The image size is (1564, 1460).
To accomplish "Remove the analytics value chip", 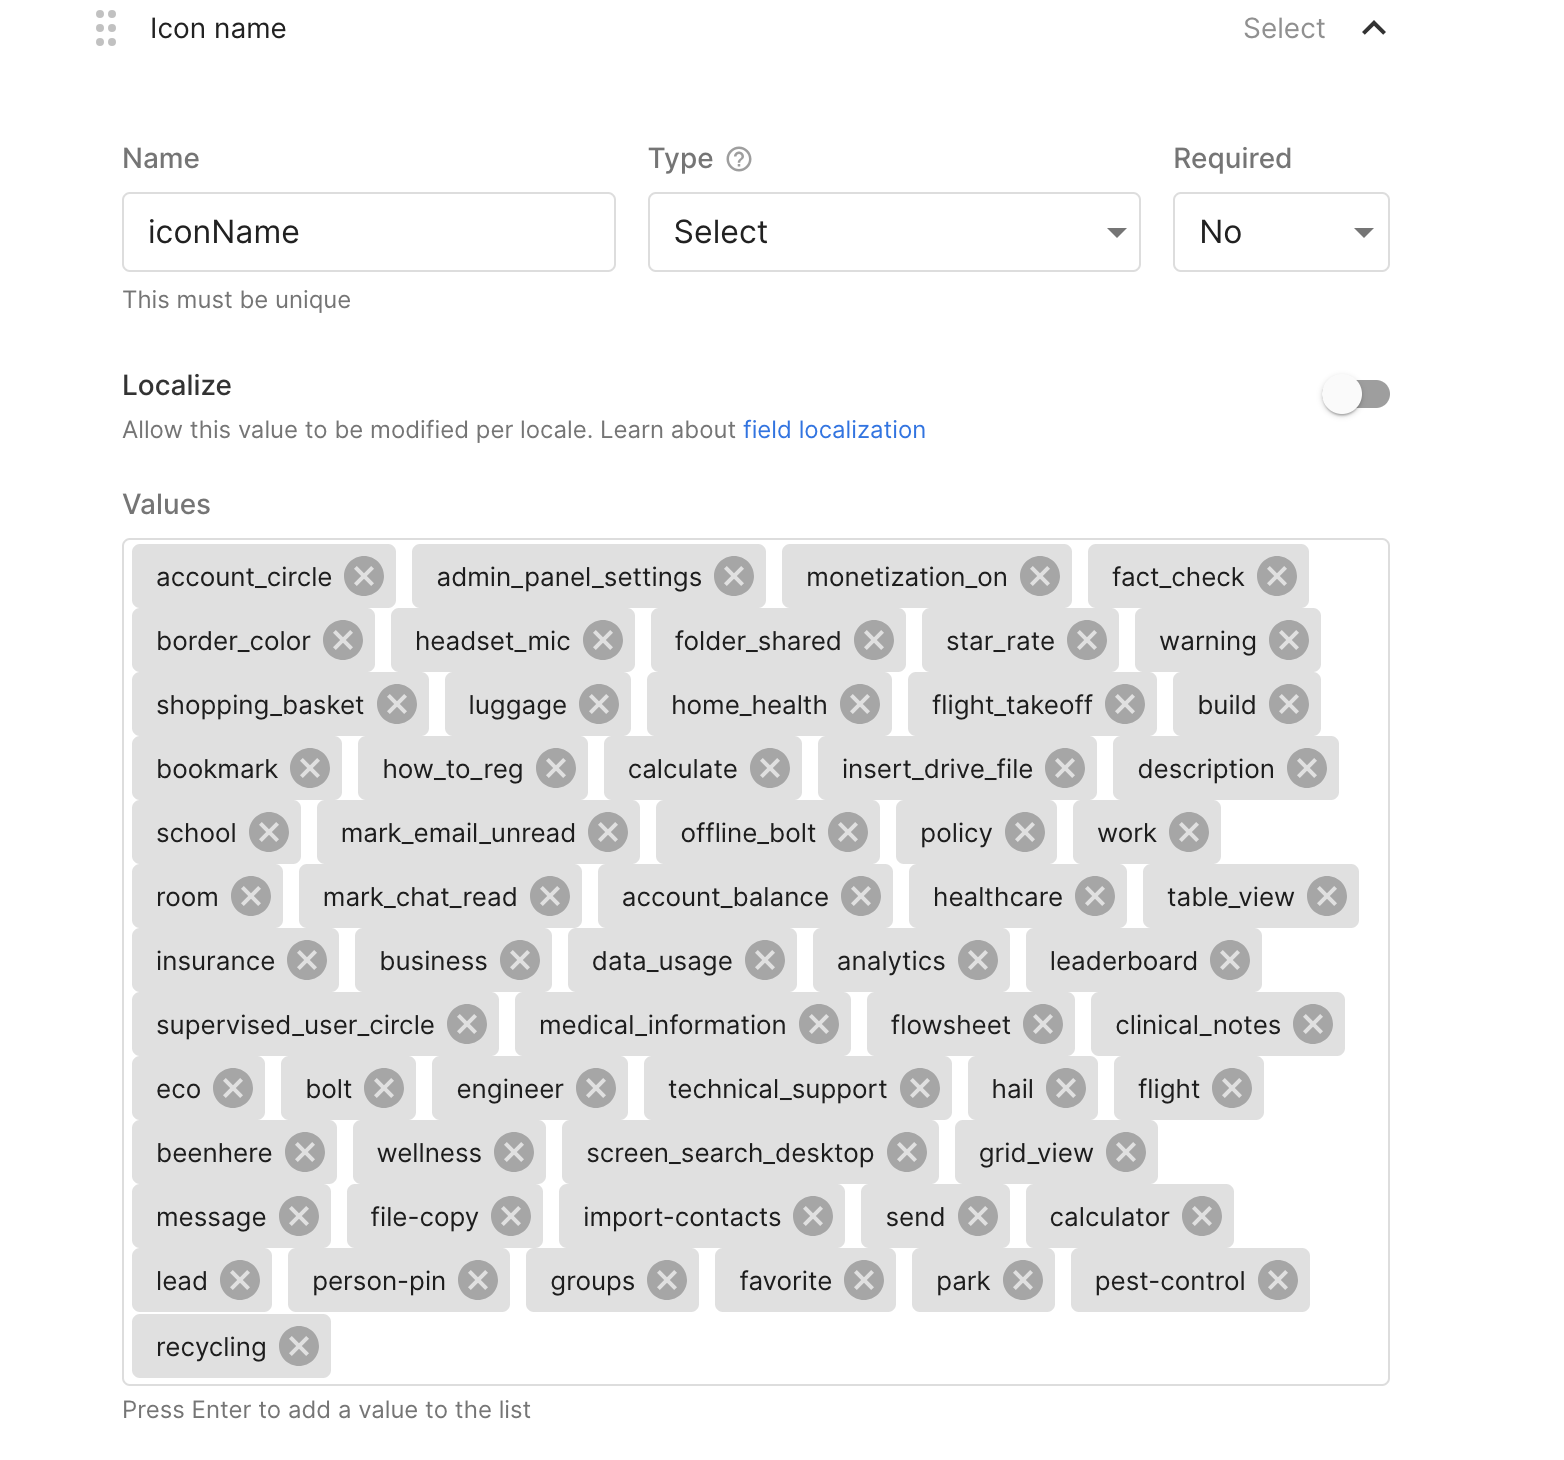I will point(978,960).
